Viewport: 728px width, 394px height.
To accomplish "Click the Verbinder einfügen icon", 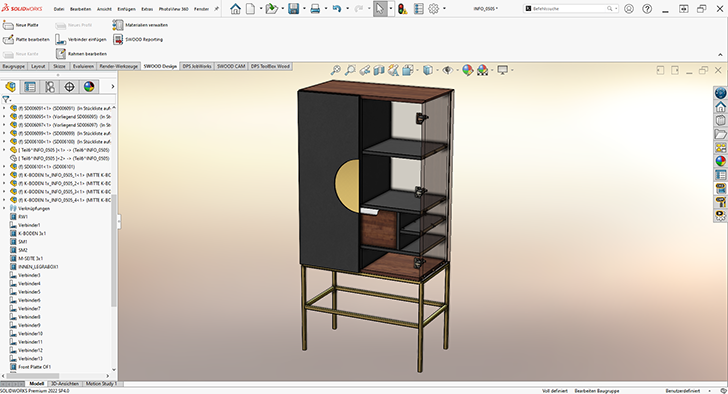I will point(60,39).
